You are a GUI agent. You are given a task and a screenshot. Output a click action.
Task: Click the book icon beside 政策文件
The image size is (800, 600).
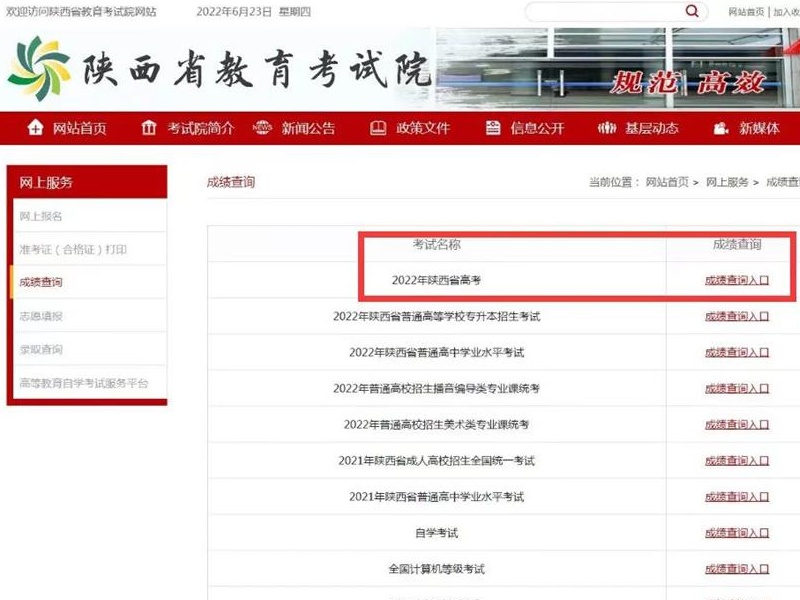click(x=378, y=128)
